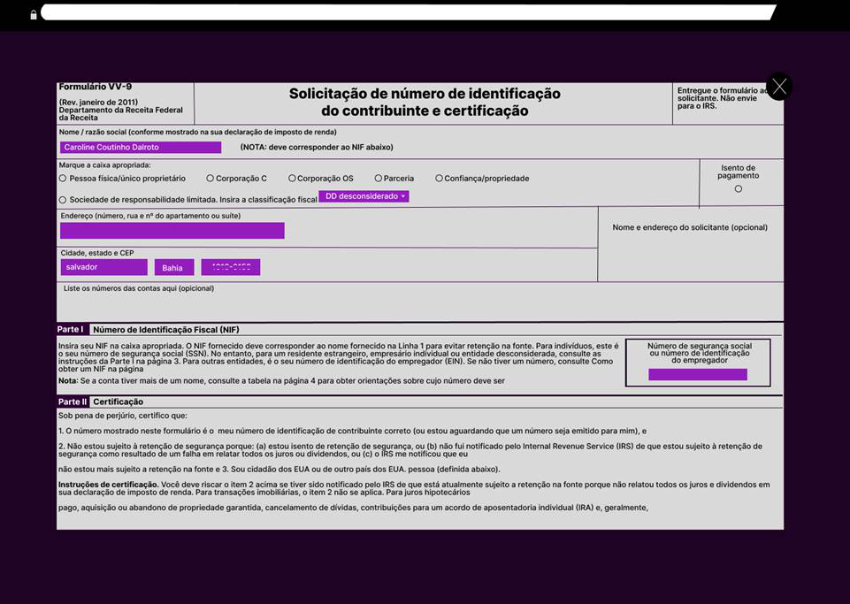Edit the name field showing Caroline Coutinho Dalroto
The image size is (850, 604).
pyautogui.click(x=139, y=147)
